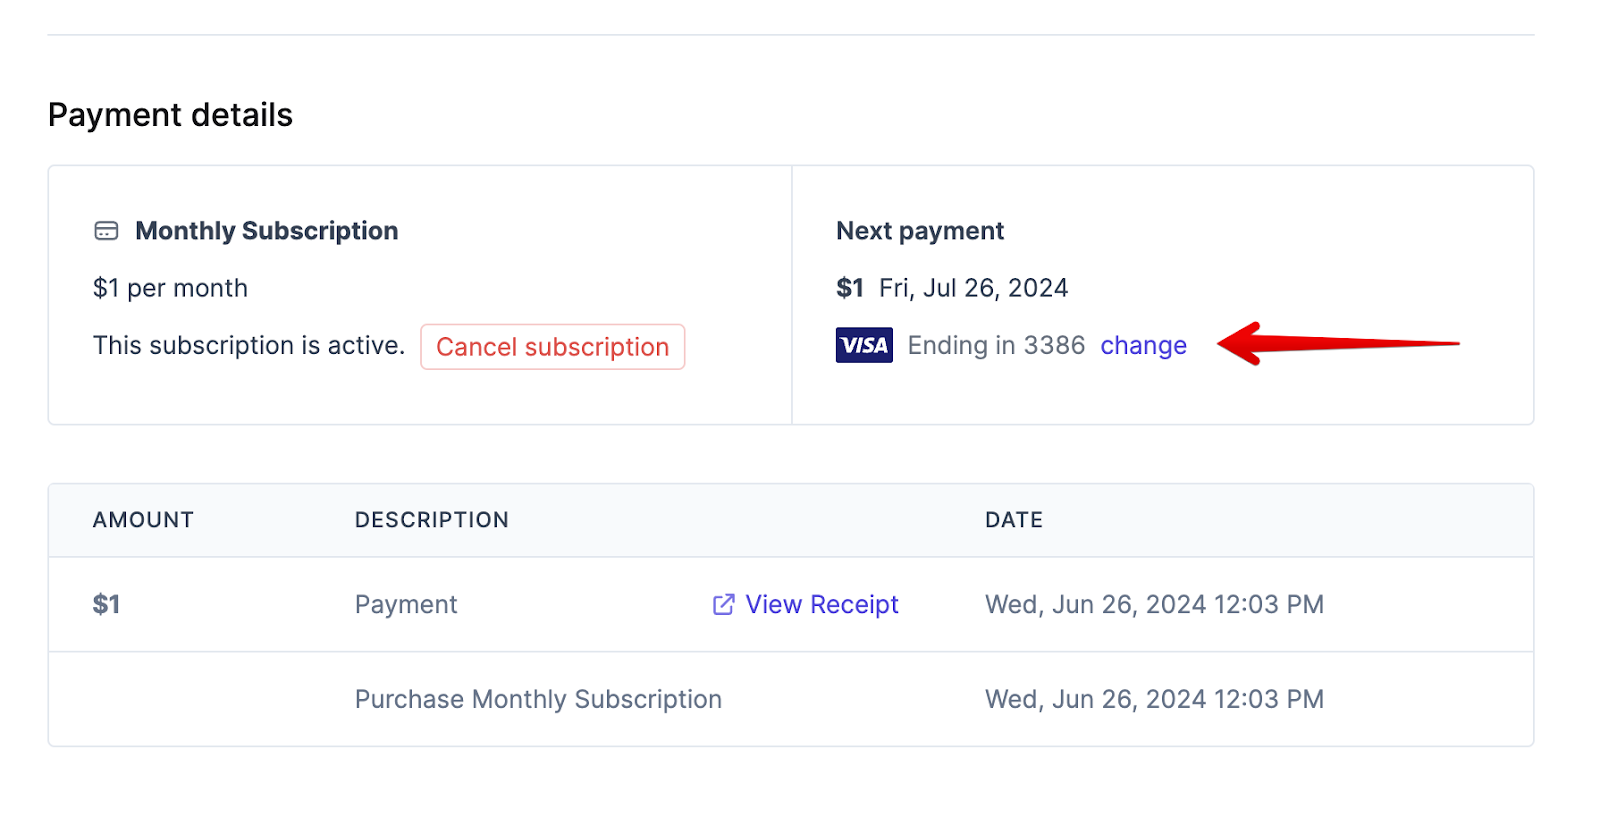Click the credit card icon beside Monthly Subscription
The width and height of the screenshot is (1600, 817).
pos(104,230)
